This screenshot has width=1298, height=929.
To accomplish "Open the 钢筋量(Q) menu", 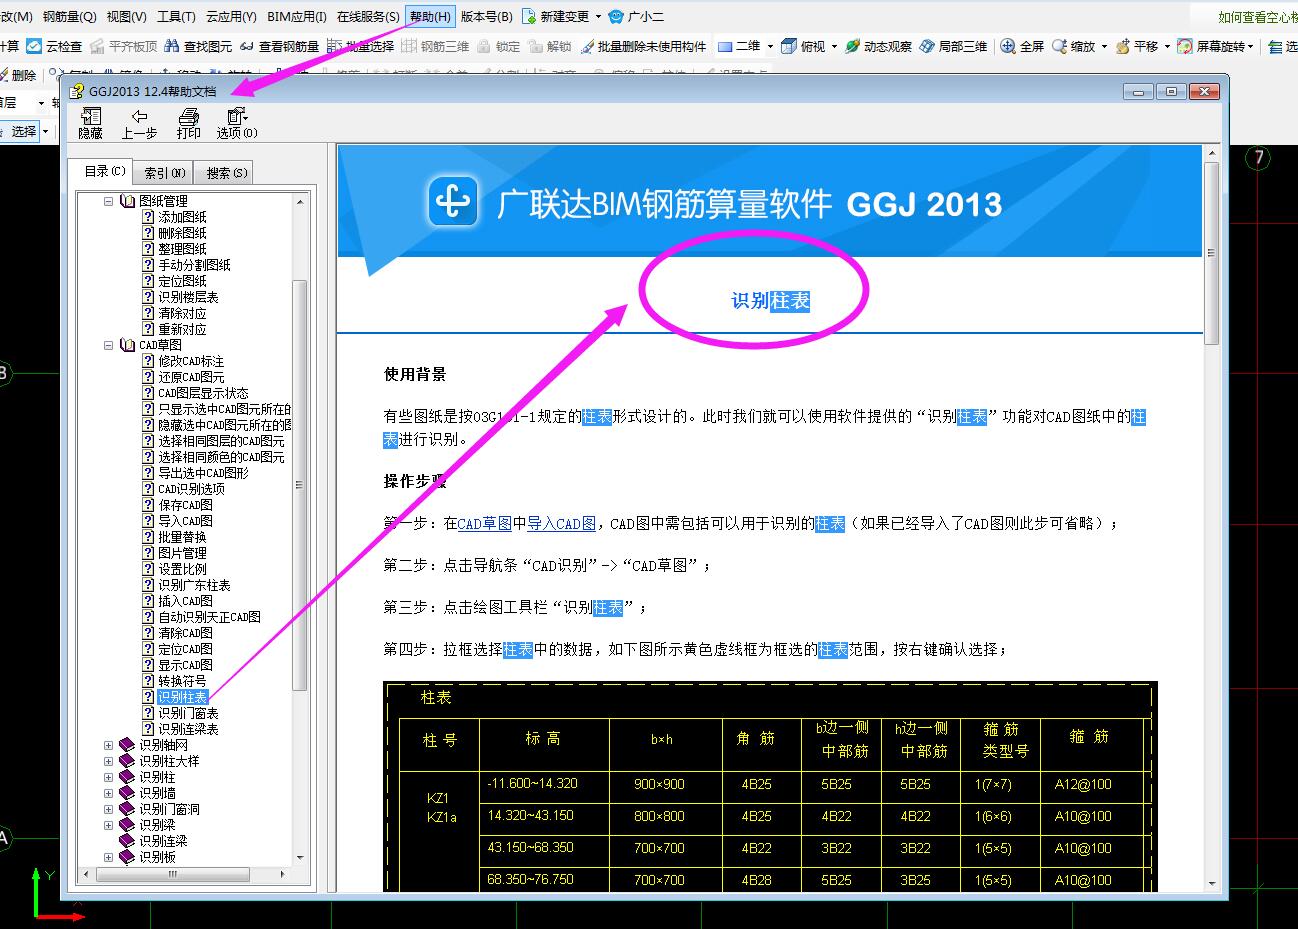I will (x=69, y=17).
